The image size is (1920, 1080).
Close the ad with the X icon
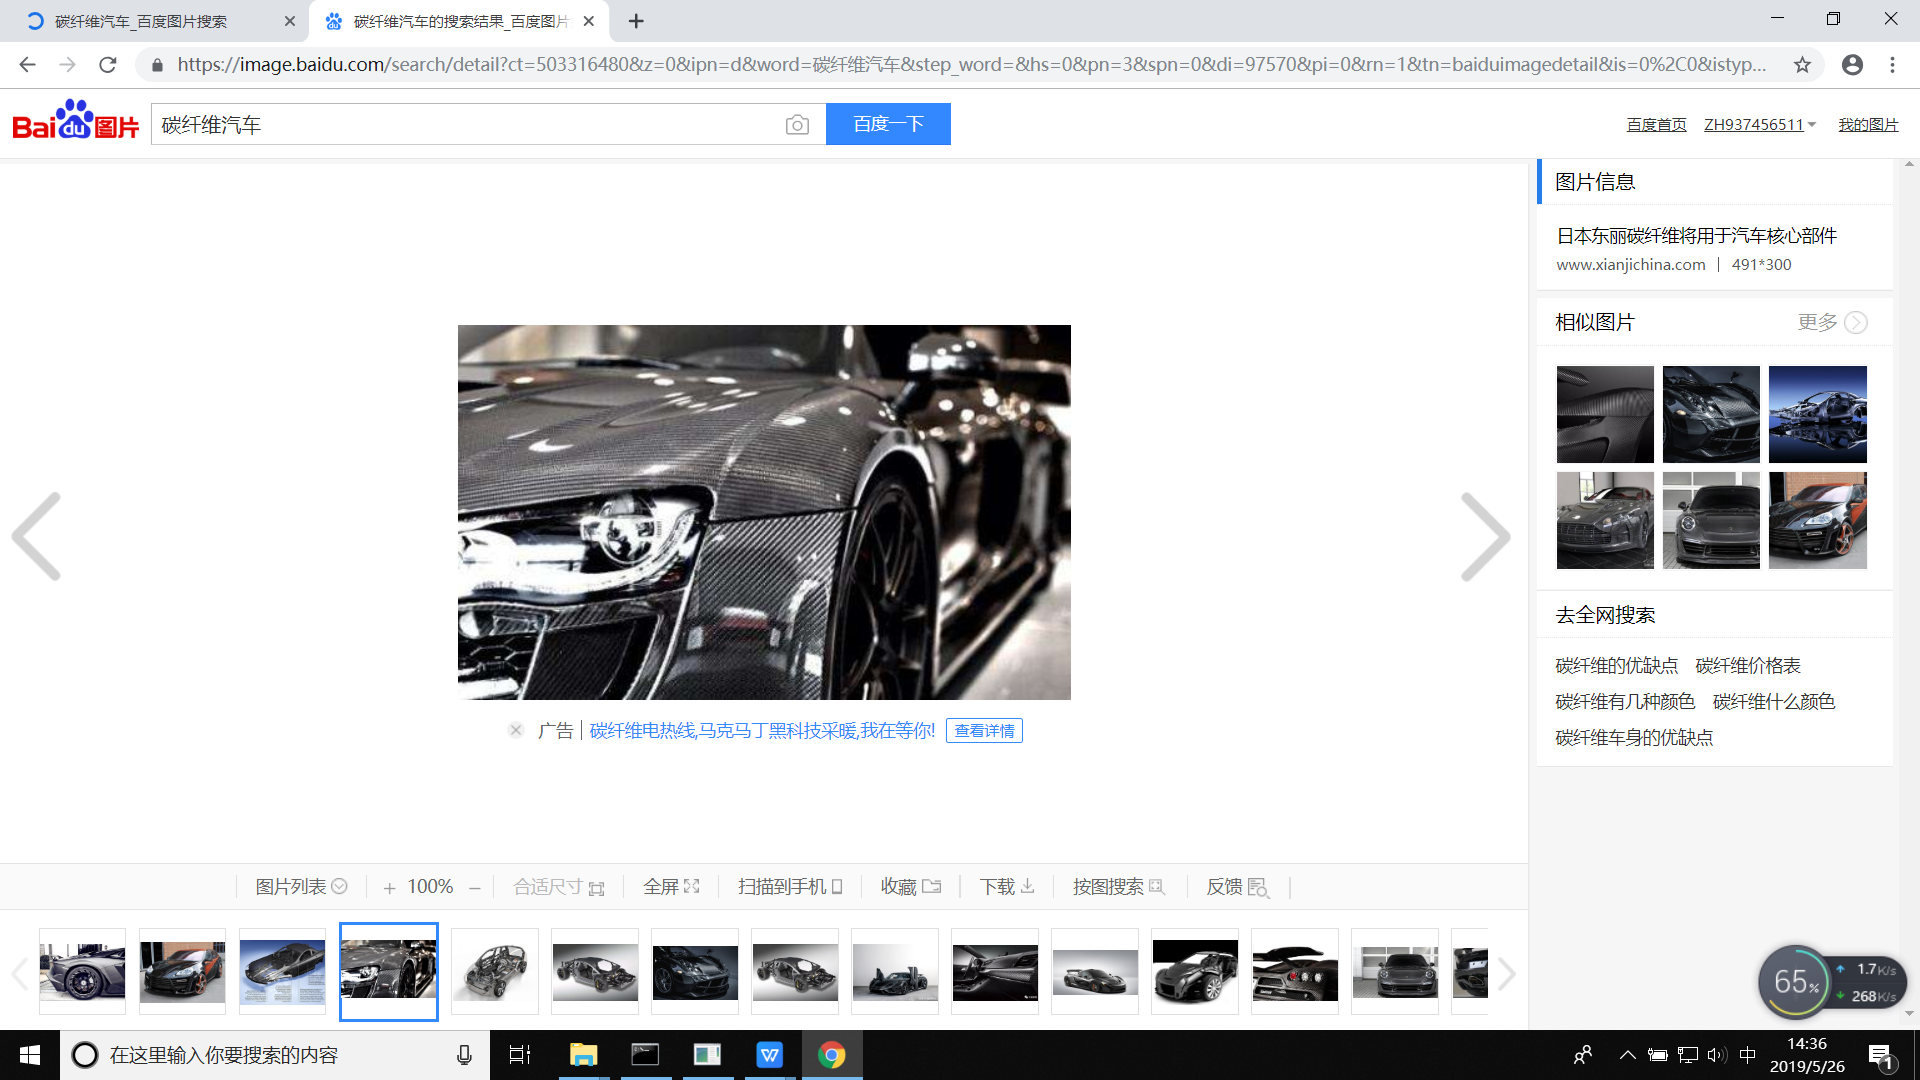point(516,730)
